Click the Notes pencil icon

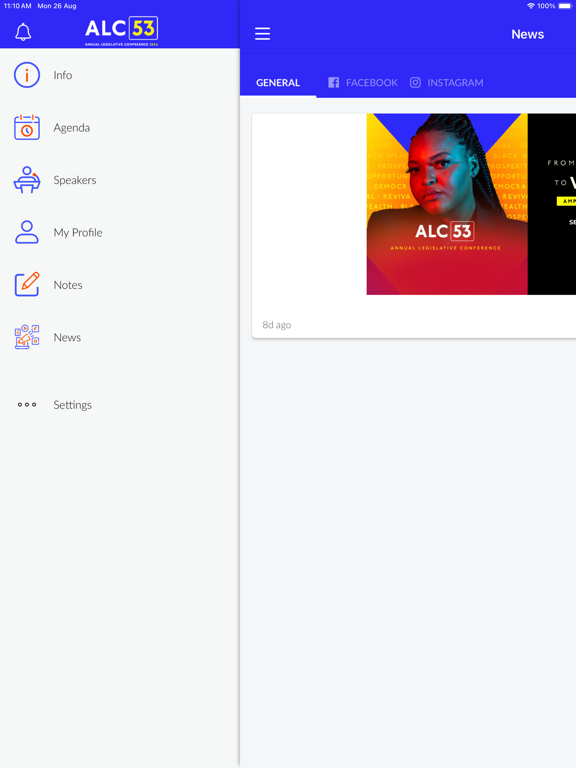27,285
